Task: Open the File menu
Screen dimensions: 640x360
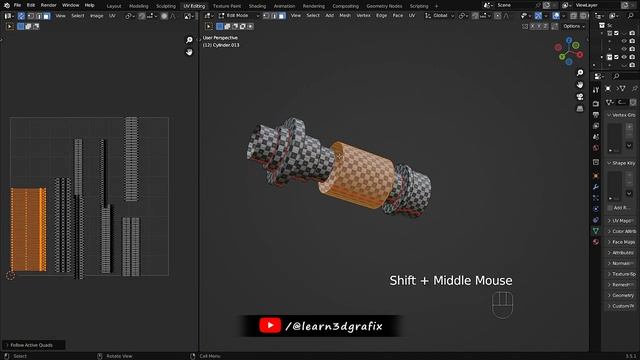Action: click(x=17, y=5)
